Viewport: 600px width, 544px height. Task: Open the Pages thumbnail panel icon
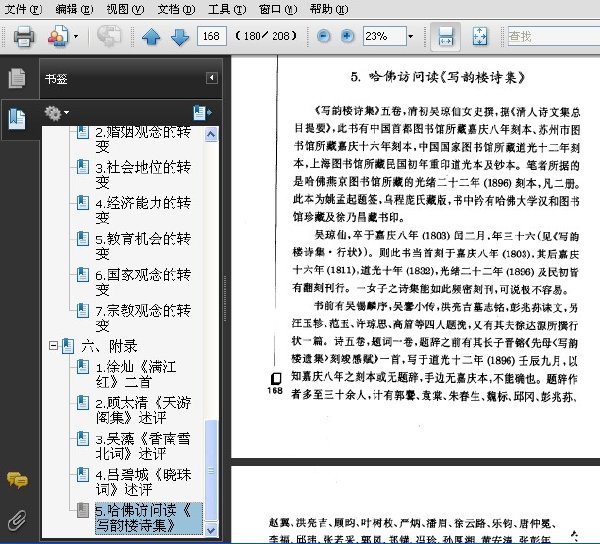pyautogui.click(x=17, y=78)
